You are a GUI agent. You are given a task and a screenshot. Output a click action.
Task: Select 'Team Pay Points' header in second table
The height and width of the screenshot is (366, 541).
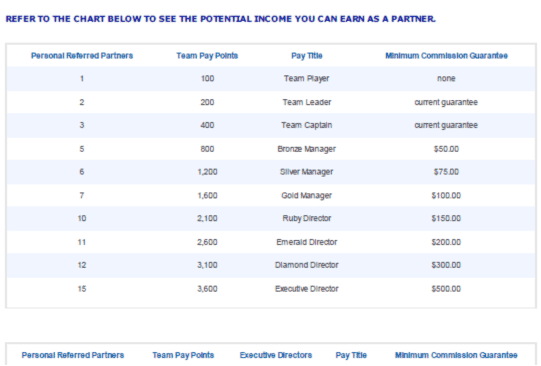183,355
